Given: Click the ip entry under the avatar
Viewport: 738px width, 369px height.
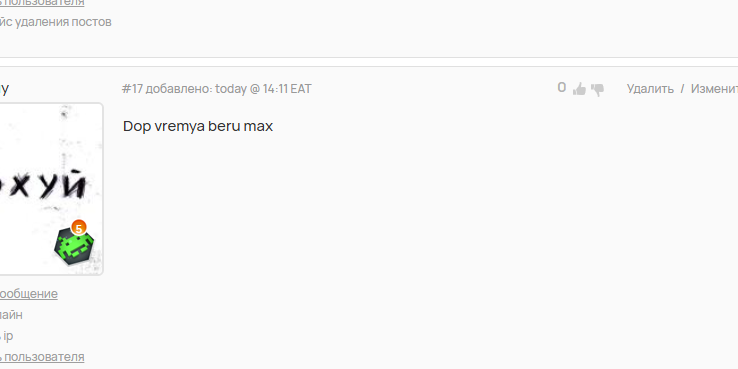Looking at the screenshot, I should pyautogui.click(x=7, y=336).
